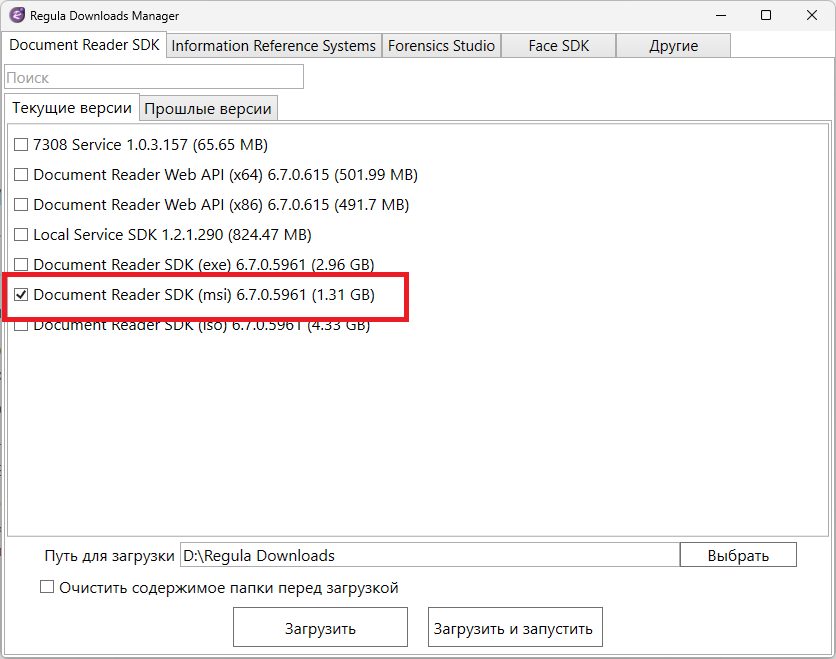
Task: Check Document Reader SDK (exe) 6.7.0.5961
Action: 20,264
